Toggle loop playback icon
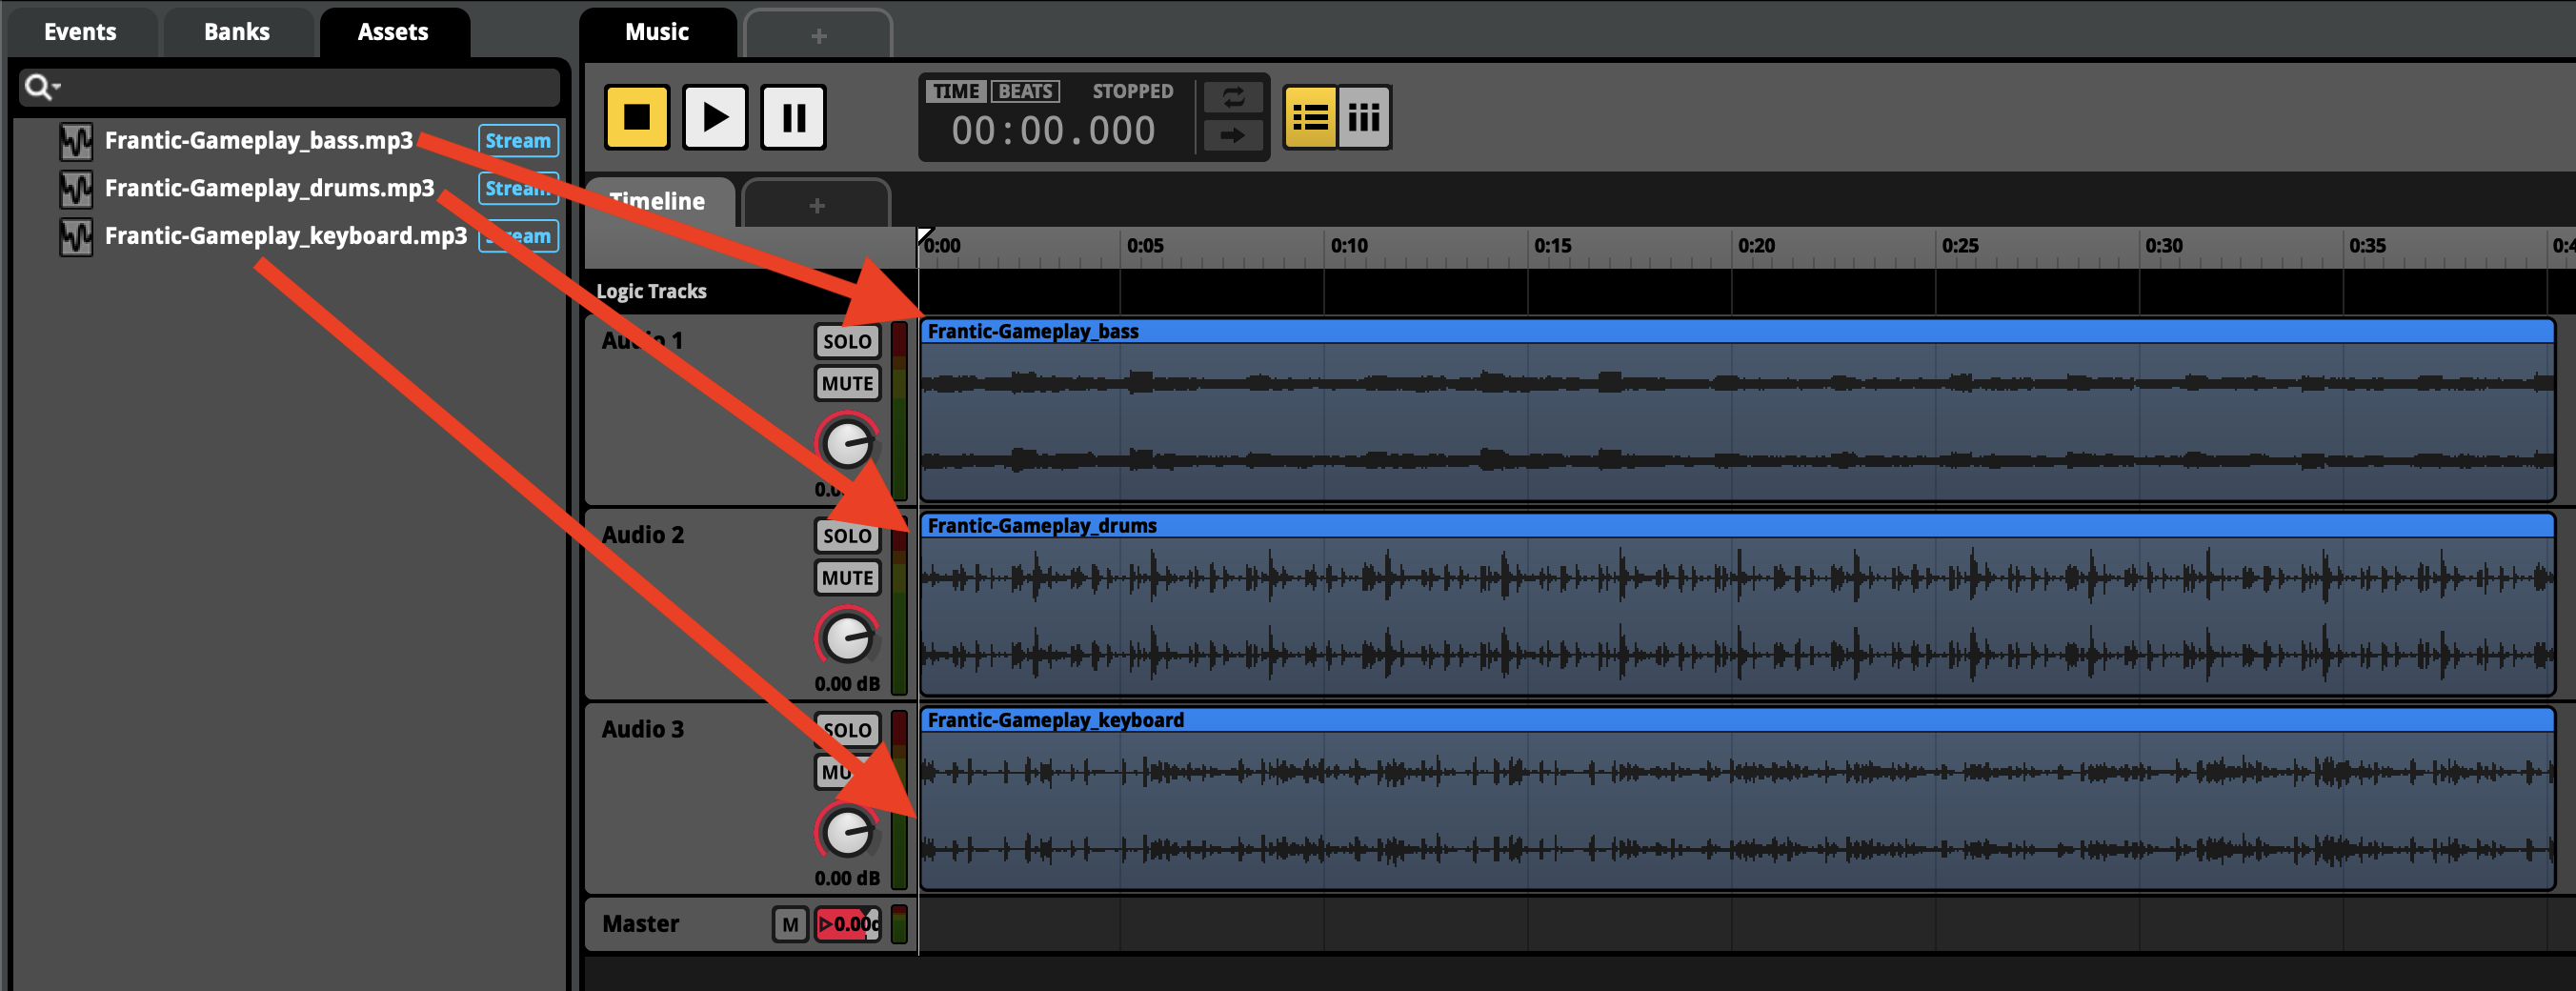Viewport: 2576px width, 991px height. pyautogui.click(x=1233, y=97)
